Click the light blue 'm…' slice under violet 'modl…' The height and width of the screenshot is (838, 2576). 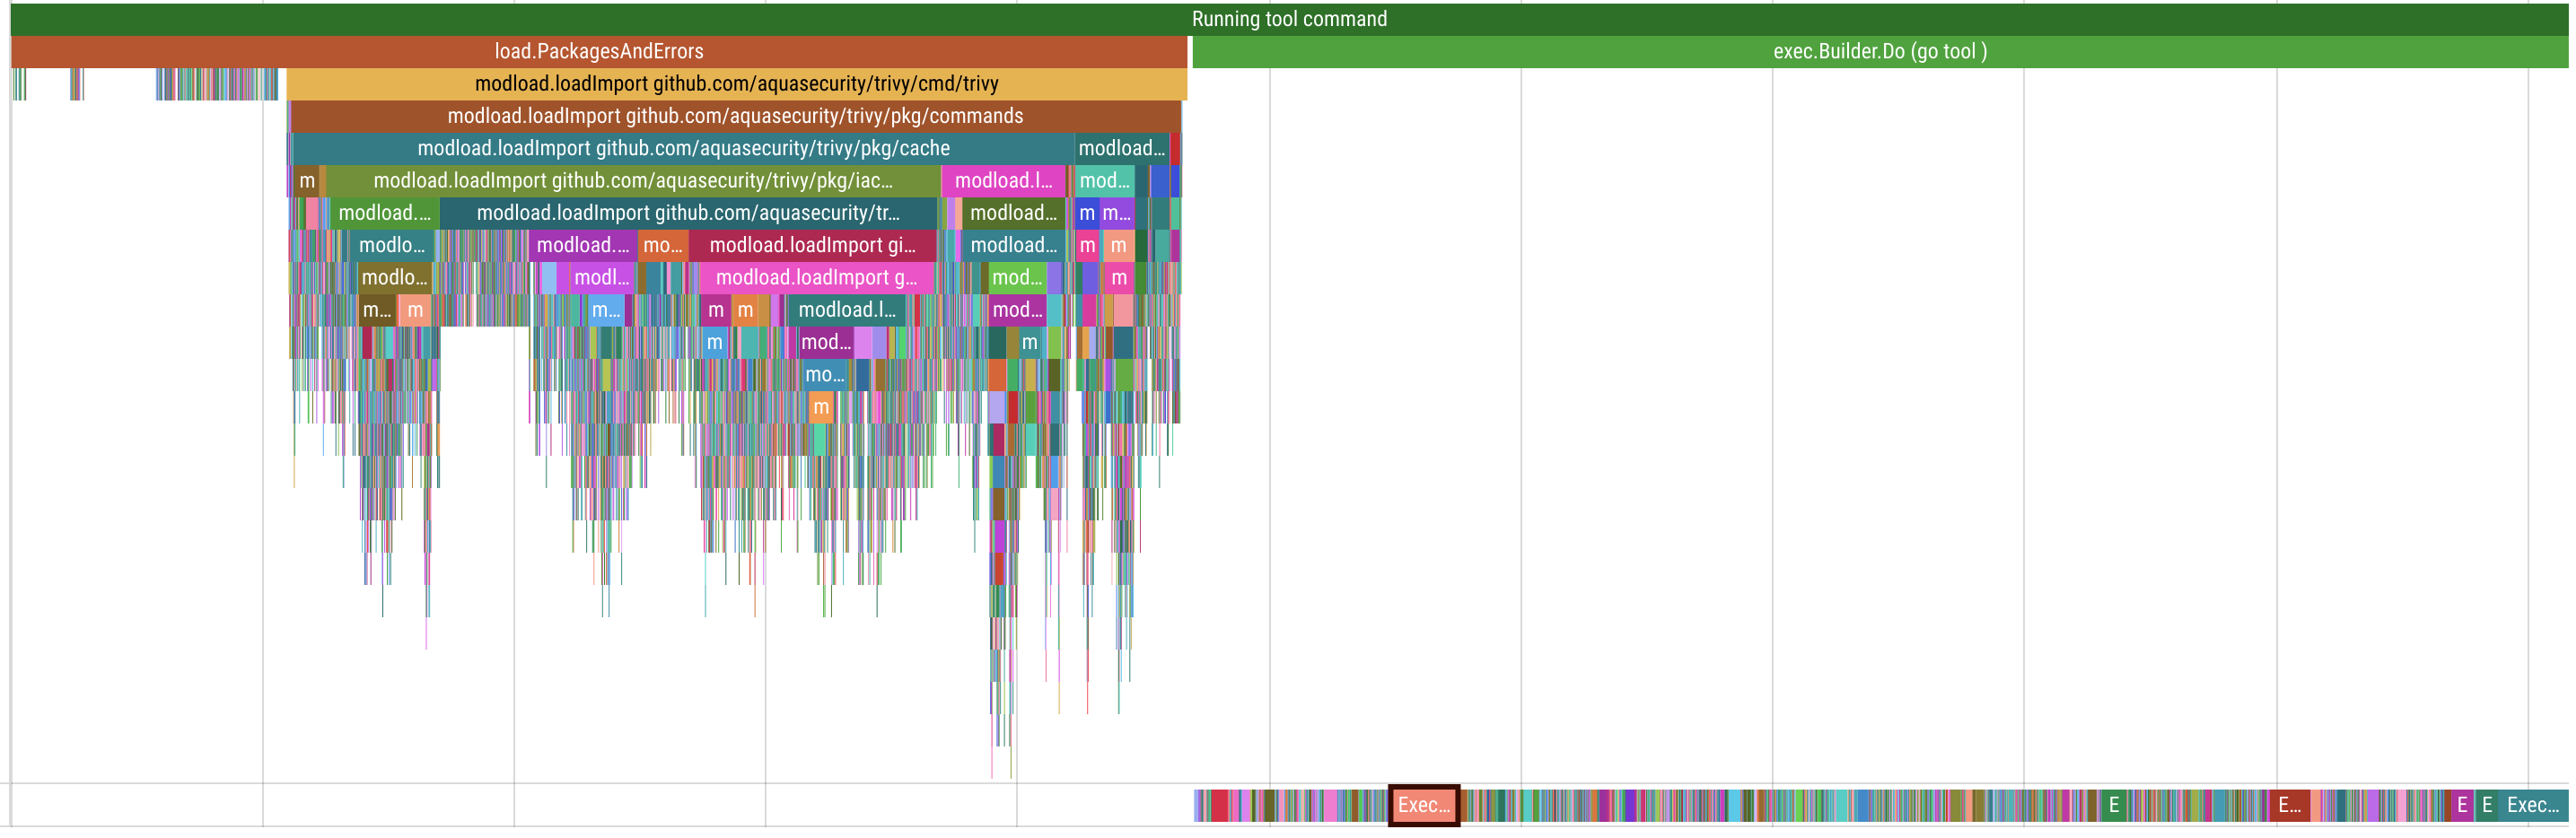606,310
